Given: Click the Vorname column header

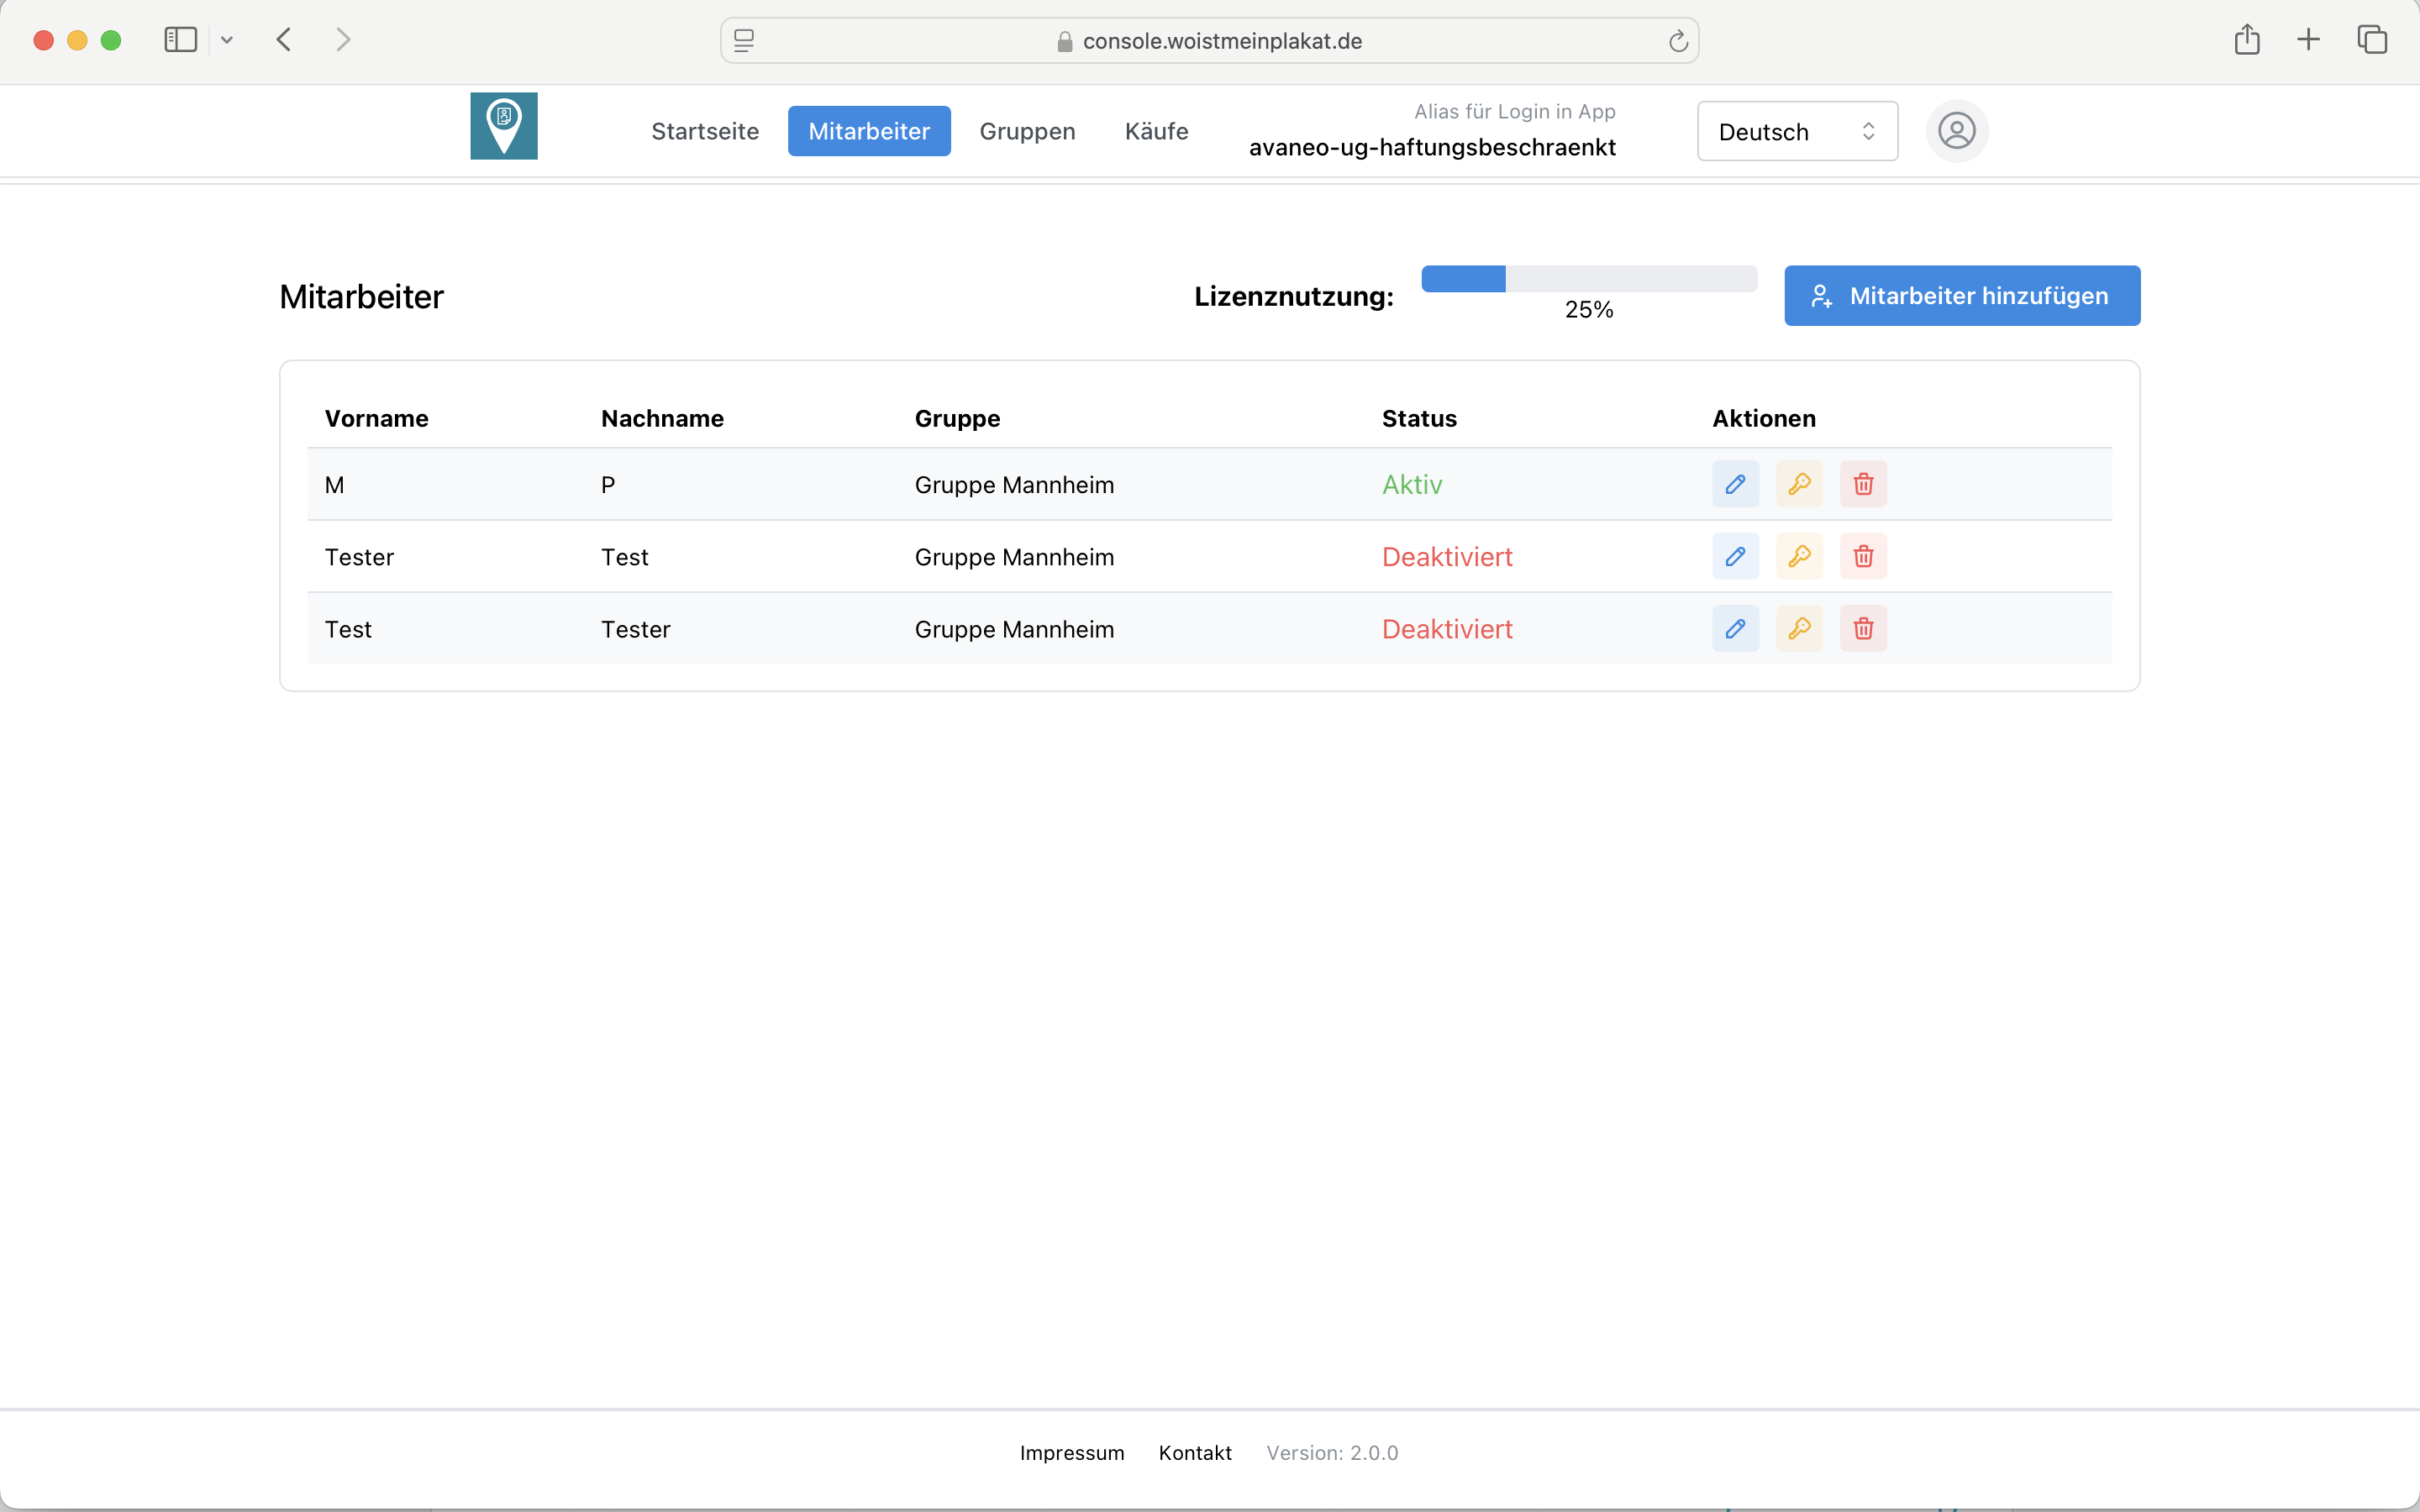Looking at the screenshot, I should 376,418.
